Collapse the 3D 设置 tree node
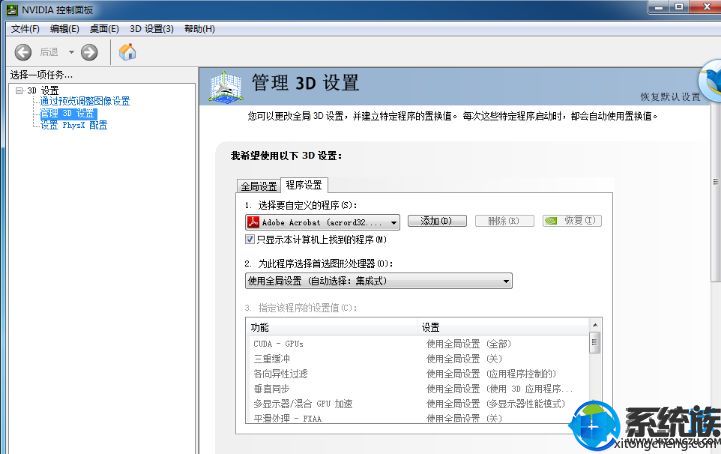This screenshot has height=454, width=721. [19, 90]
